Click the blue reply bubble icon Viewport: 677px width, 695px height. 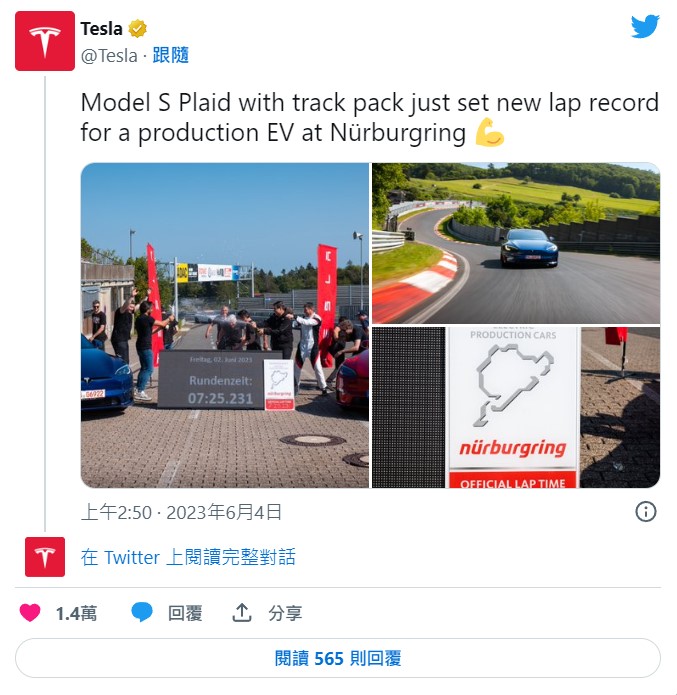[x=142, y=613]
